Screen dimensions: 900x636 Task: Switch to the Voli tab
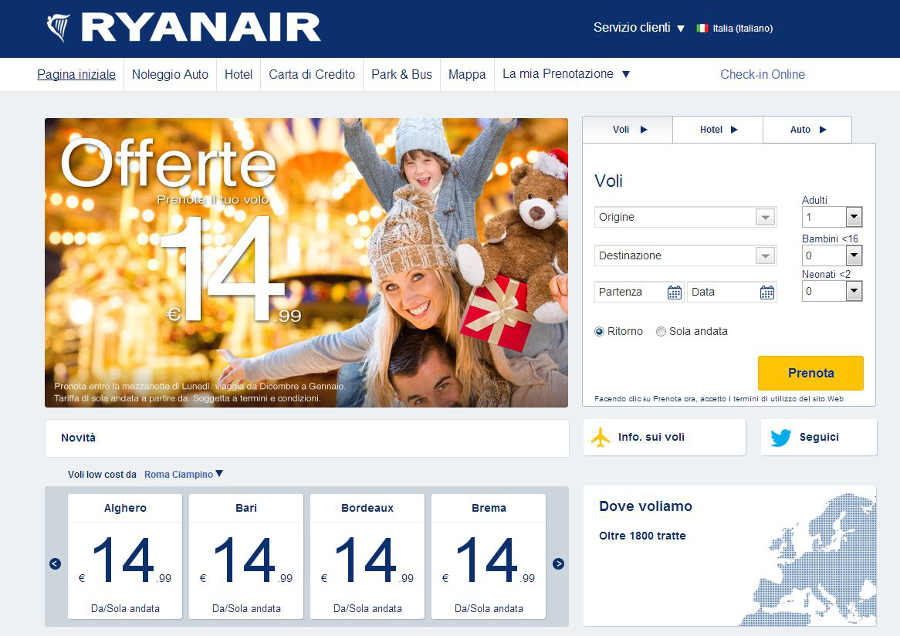click(628, 130)
